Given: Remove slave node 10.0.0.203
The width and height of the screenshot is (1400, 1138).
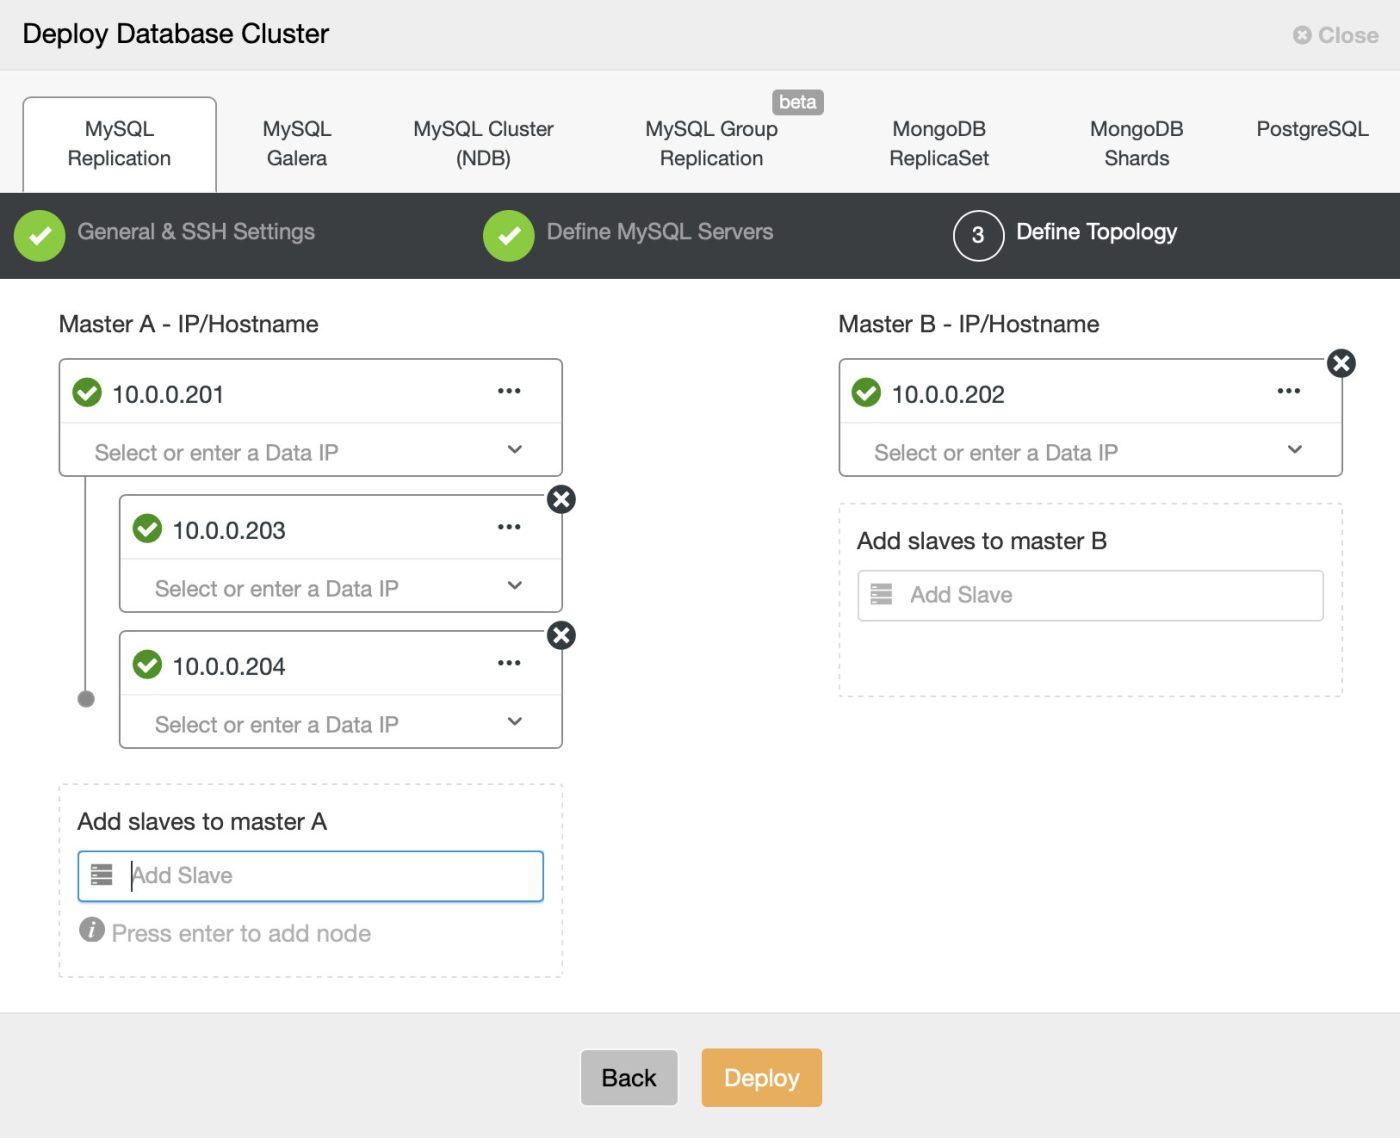Looking at the screenshot, I should pos(561,500).
